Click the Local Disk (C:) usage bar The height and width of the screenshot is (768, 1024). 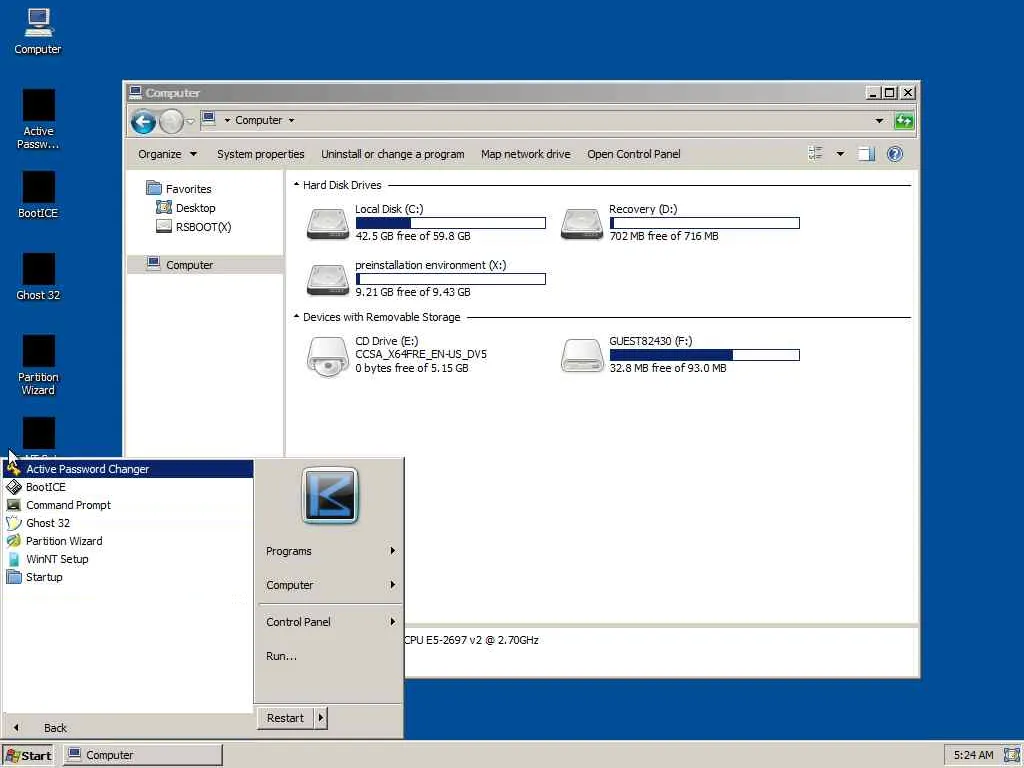451,223
